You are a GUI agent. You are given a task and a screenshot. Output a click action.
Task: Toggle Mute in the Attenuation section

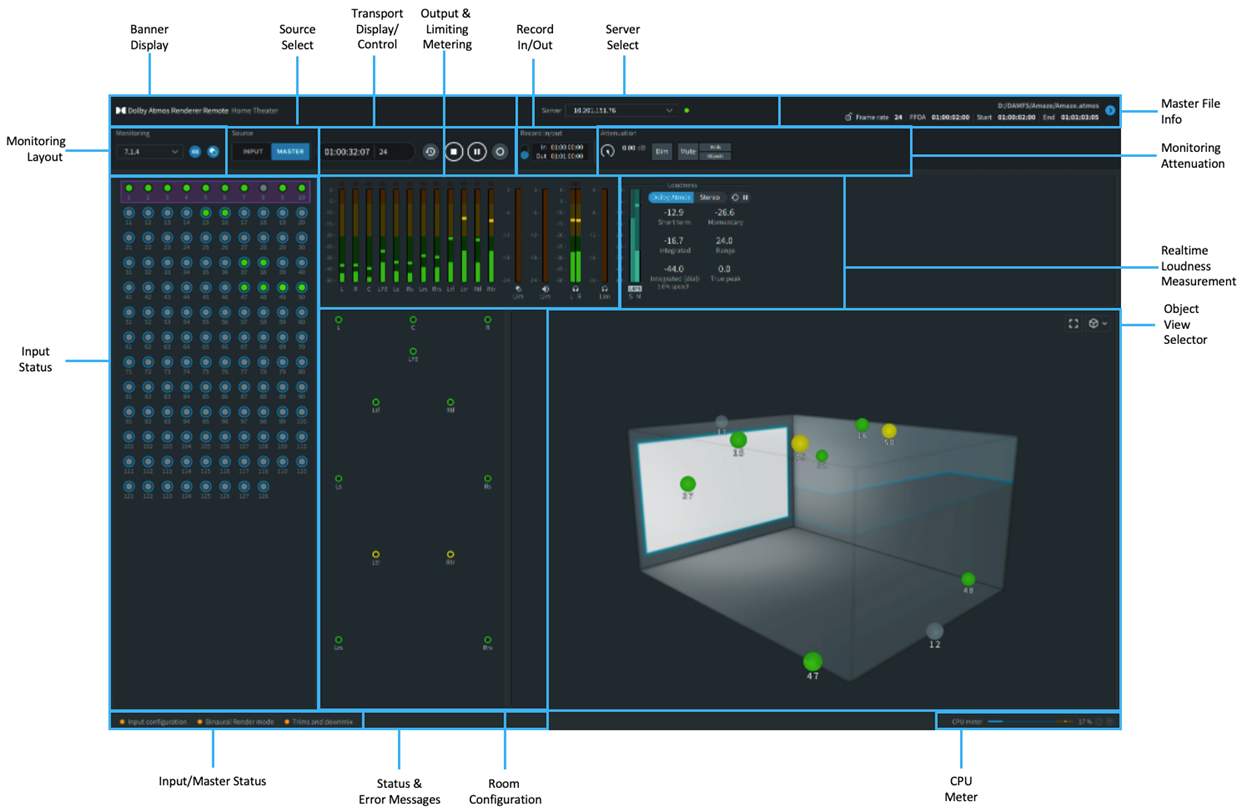coord(689,151)
